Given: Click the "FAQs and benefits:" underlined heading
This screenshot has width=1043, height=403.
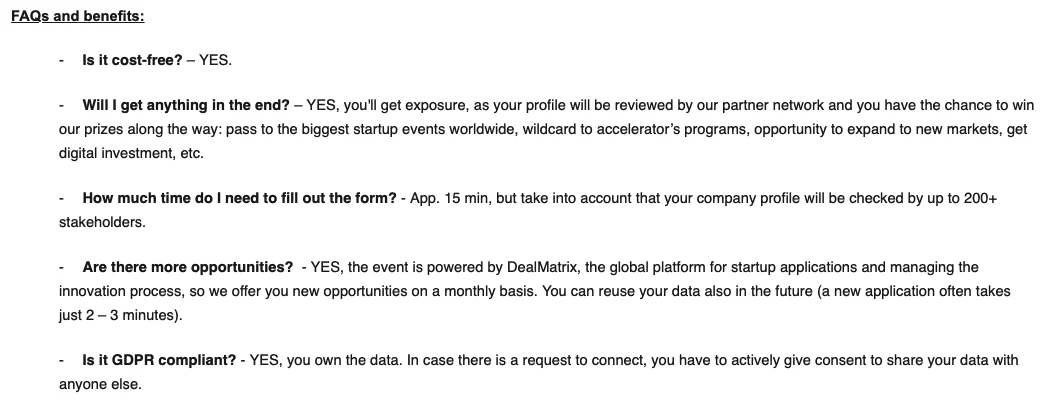Looking at the screenshot, I should click(x=77, y=17).
